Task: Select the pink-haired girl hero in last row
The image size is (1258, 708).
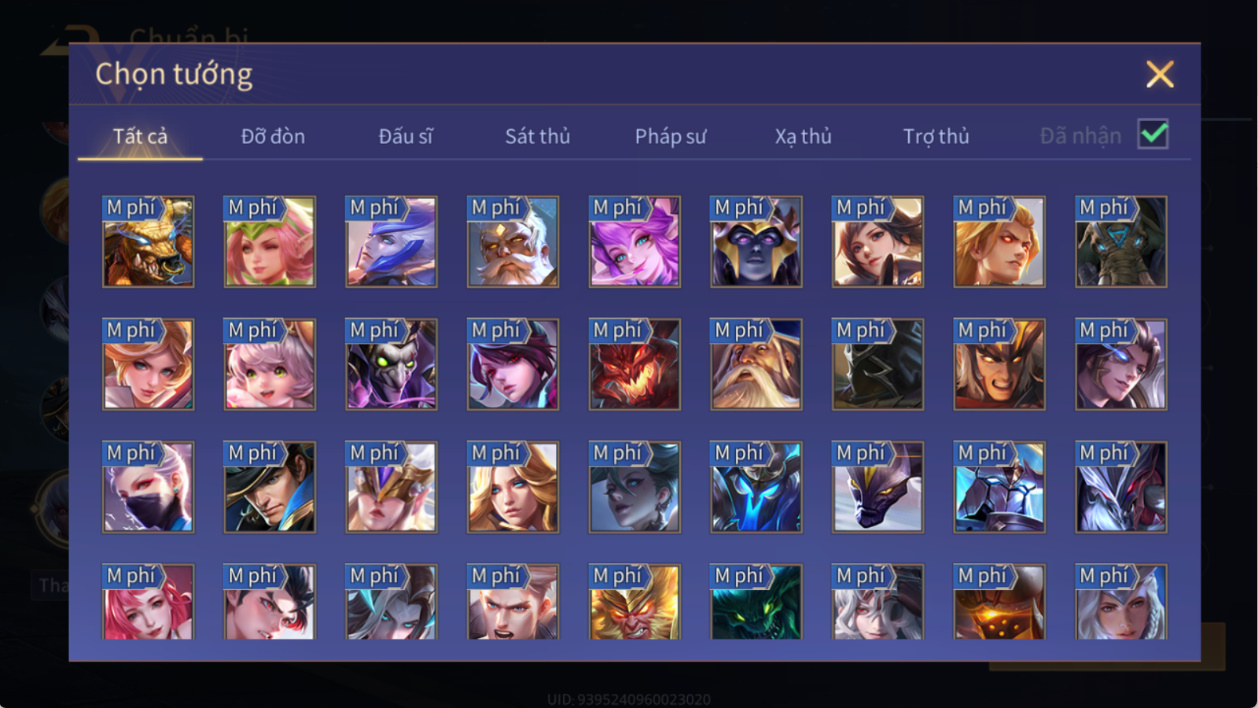Action: click(148, 602)
